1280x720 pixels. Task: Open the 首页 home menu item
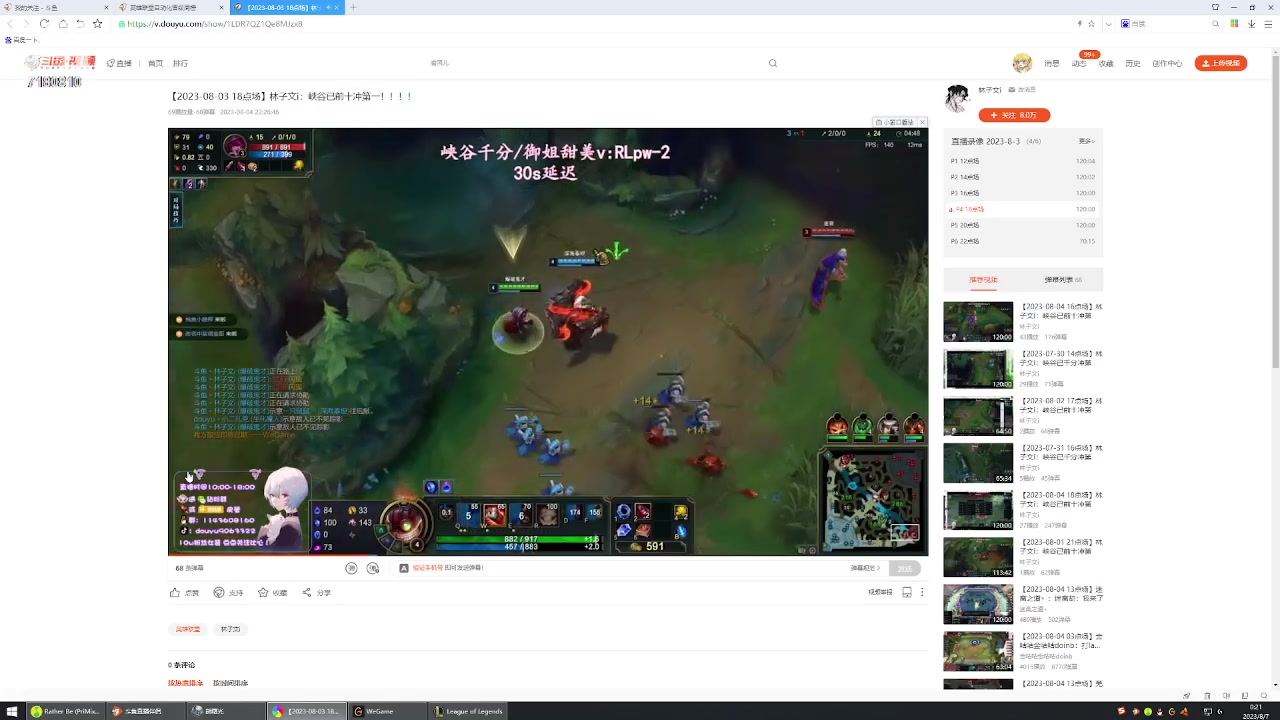tap(155, 63)
